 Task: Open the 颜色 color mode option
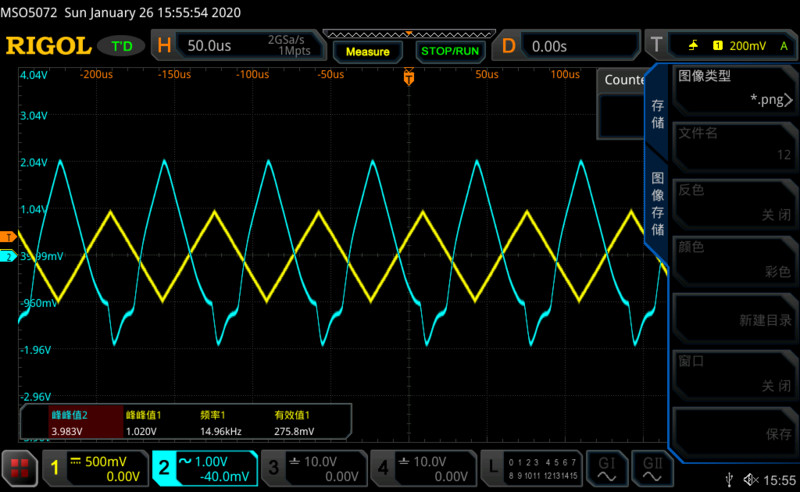[x=734, y=259]
